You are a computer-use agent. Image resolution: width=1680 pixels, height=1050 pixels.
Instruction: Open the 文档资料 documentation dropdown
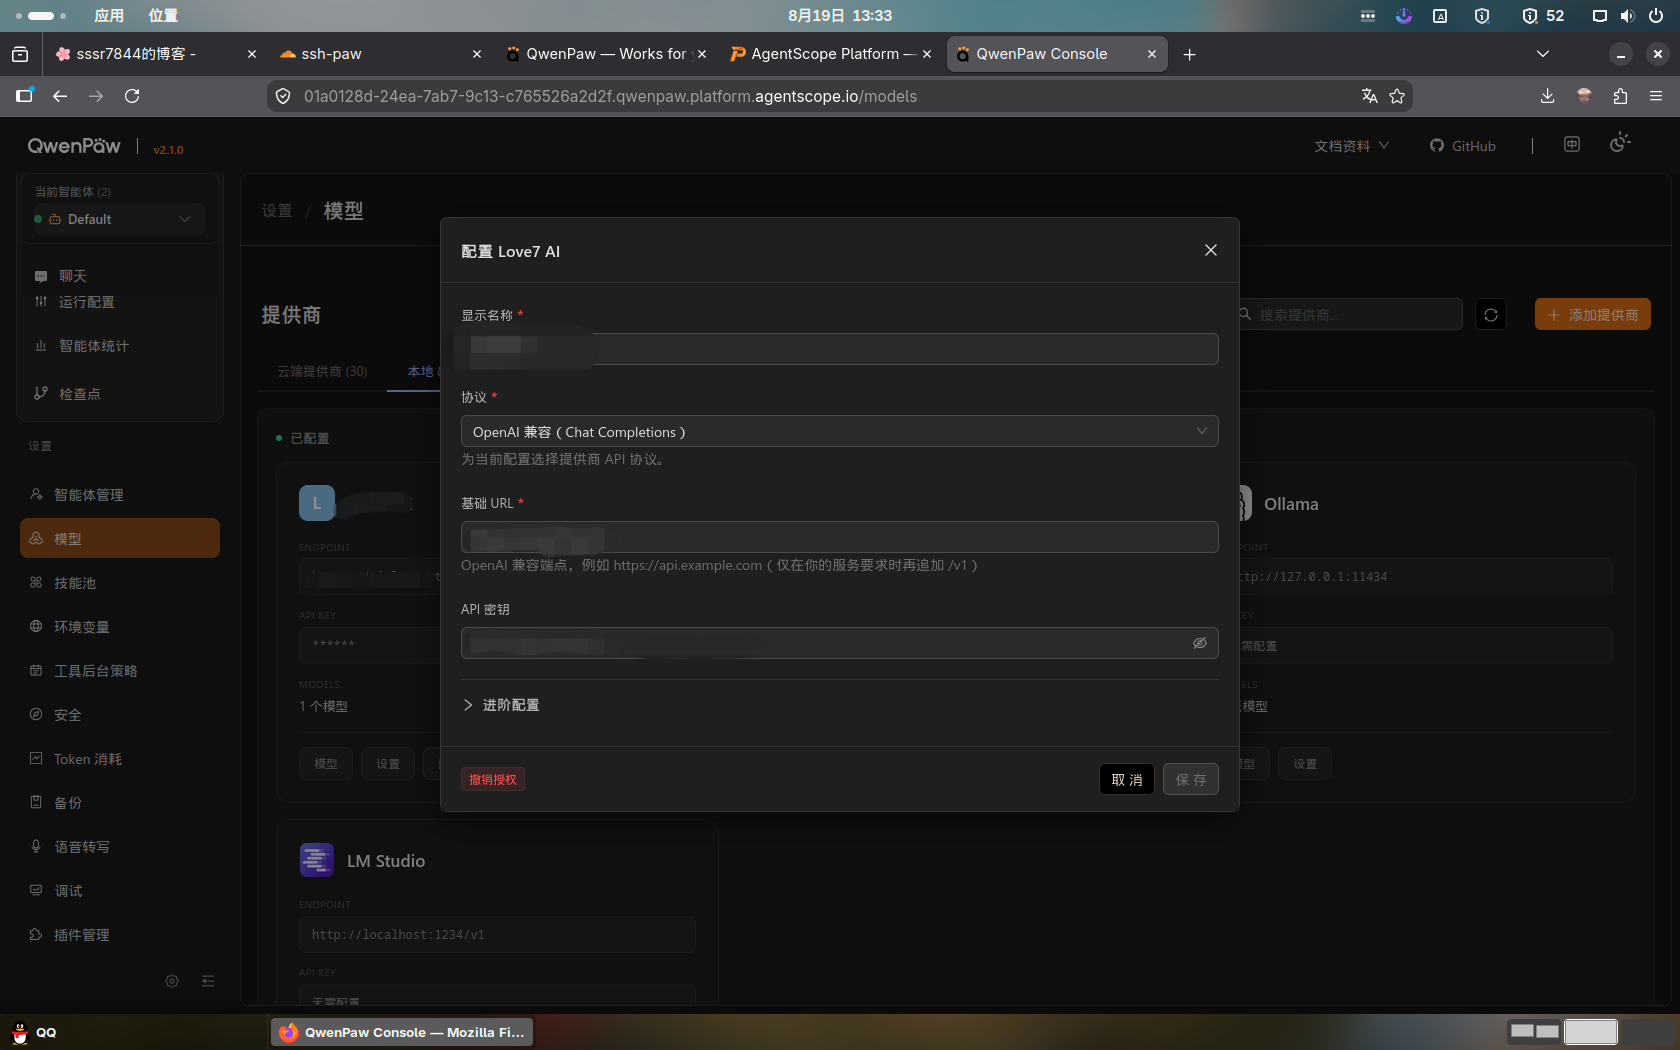(1352, 146)
